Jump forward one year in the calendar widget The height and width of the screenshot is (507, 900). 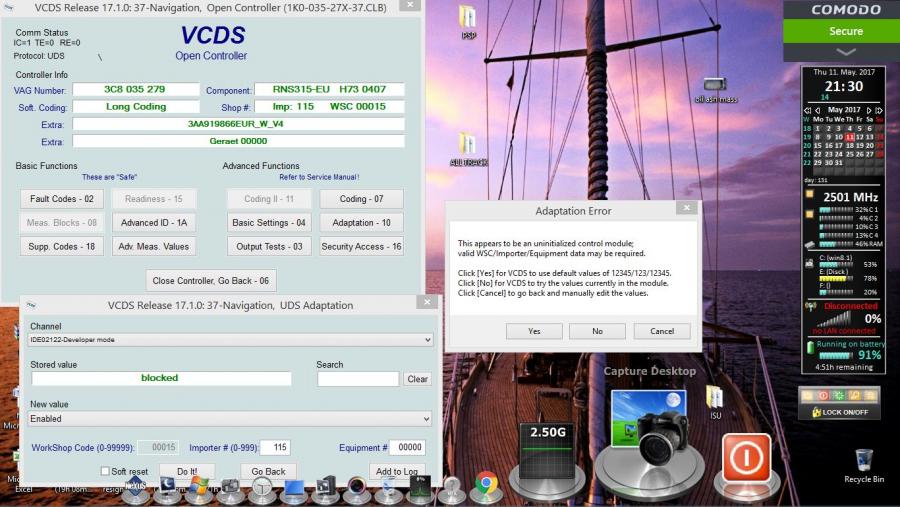pos(879,110)
